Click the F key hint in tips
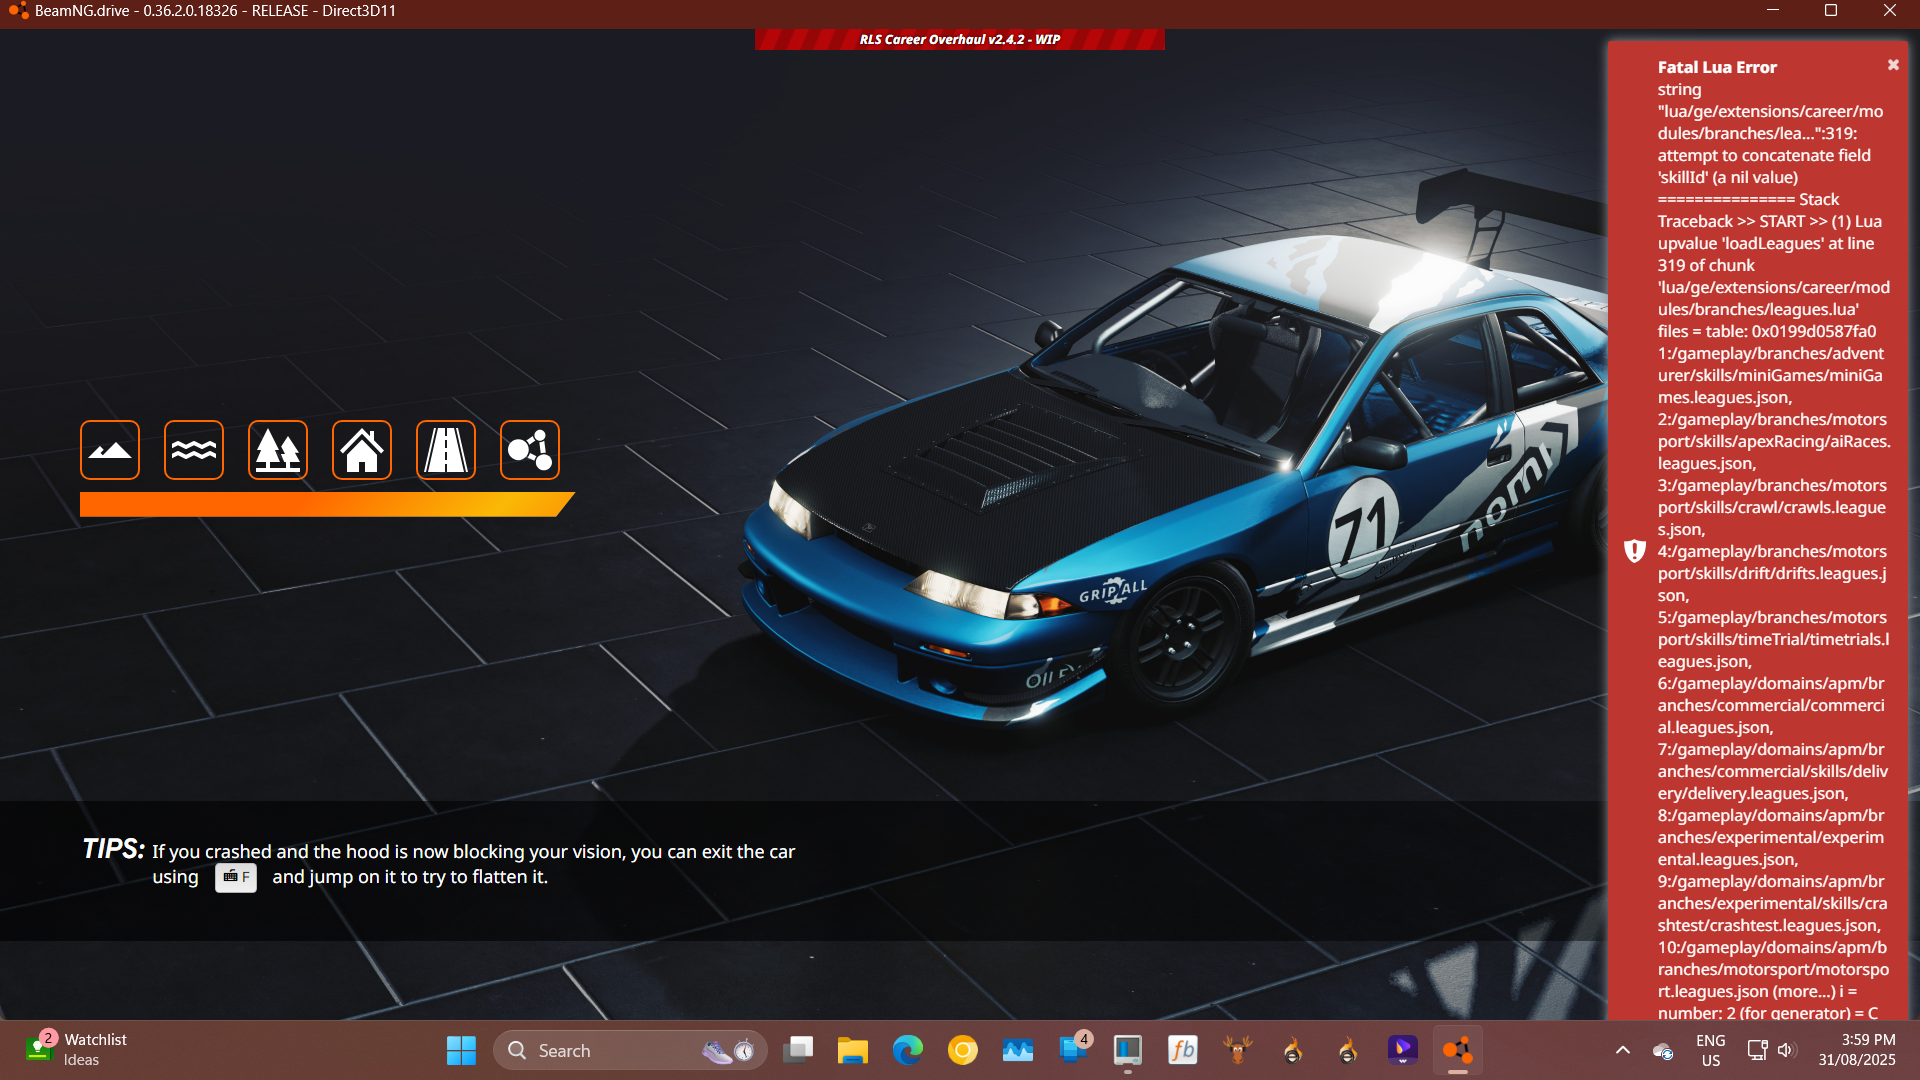Image resolution: width=1920 pixels, height=1080 pixels. 236,877
